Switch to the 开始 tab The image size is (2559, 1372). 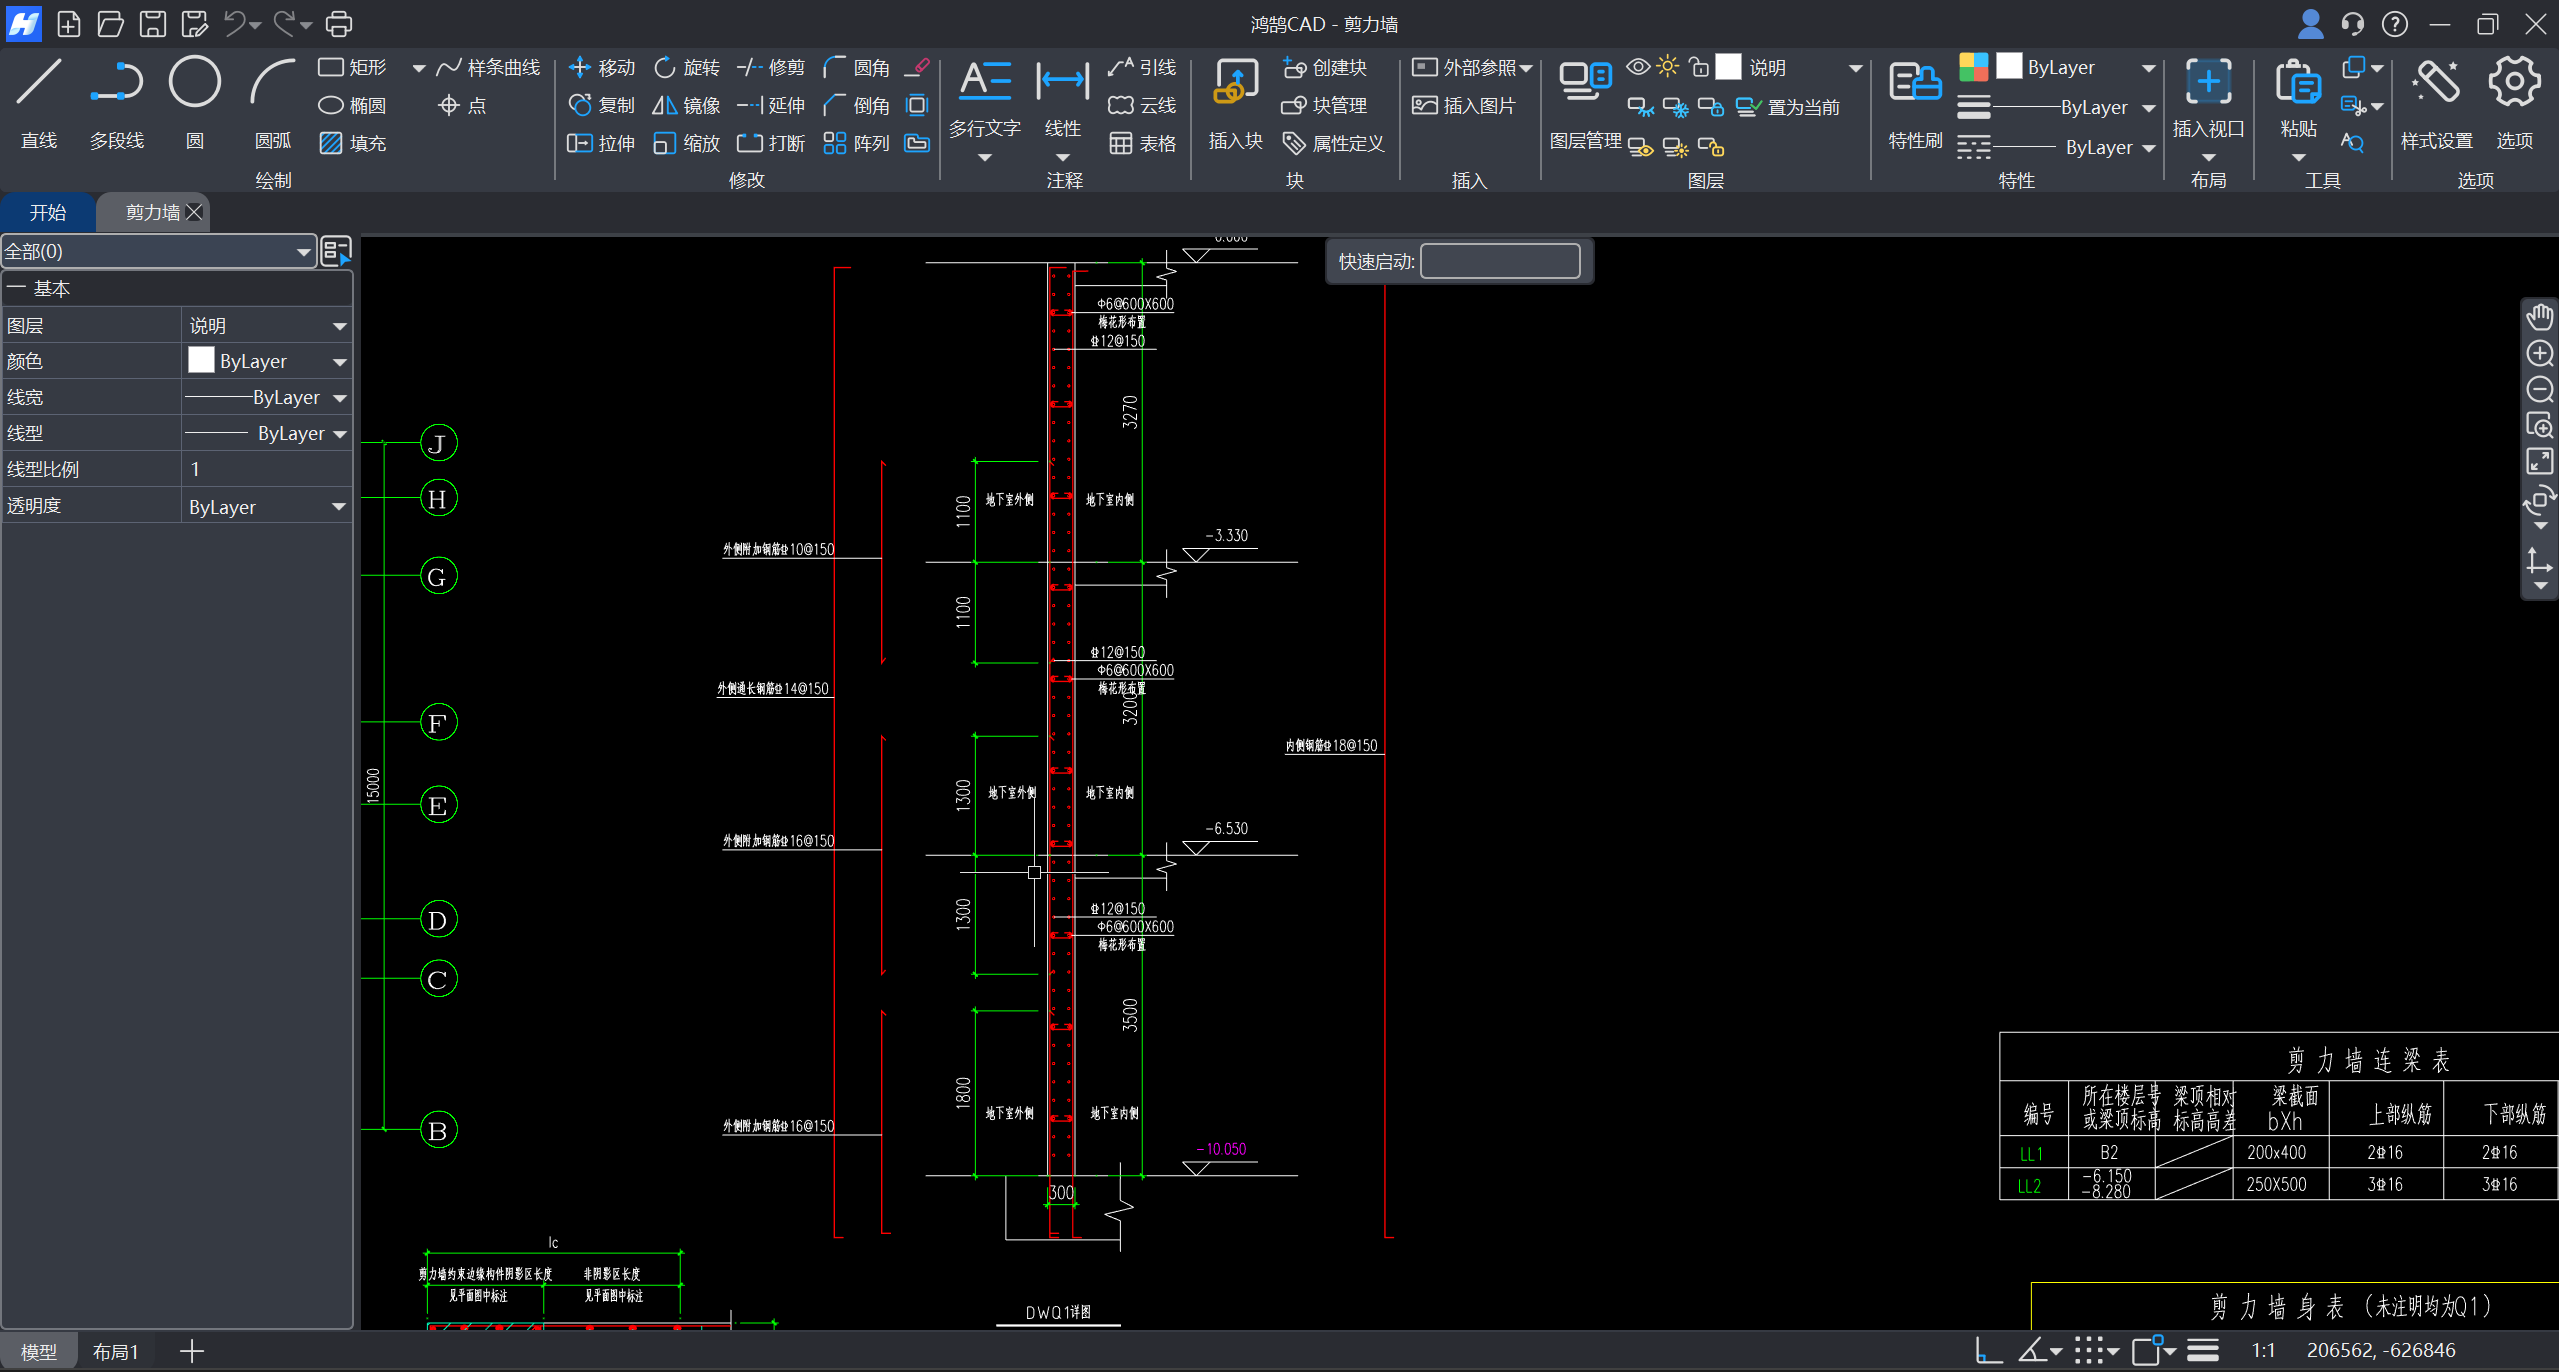coord(47,212)
